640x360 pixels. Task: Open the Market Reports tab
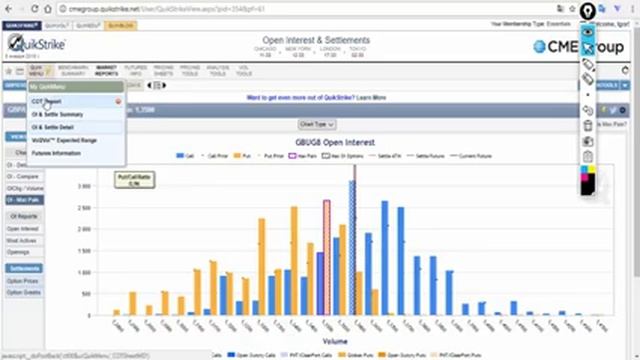coord(107,71)
